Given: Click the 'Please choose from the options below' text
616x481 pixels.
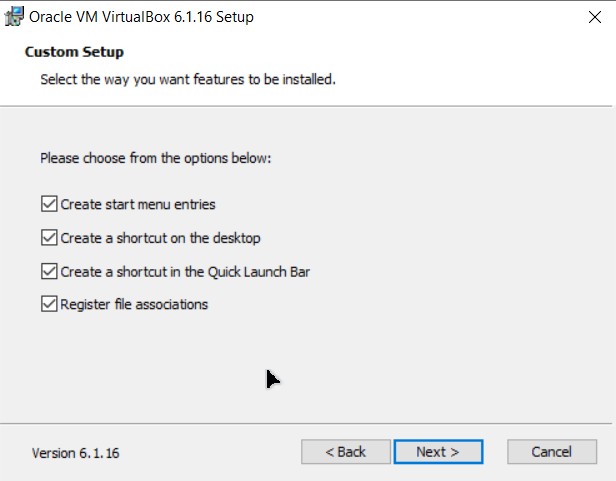Looking at the screenshot, I should point(156,158).
